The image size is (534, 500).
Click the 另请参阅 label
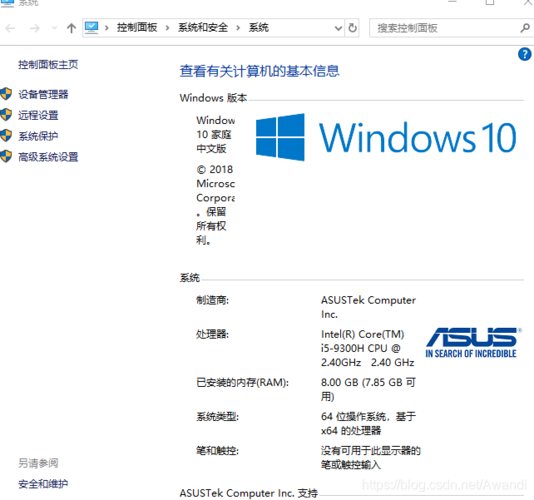click(38, 463)
